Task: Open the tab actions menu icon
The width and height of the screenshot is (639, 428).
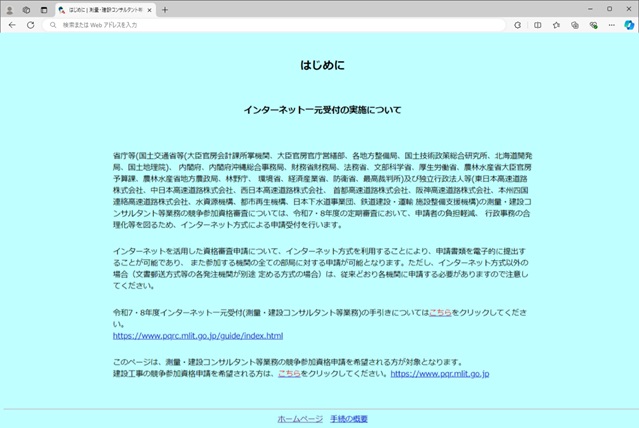Action: (44, 10)
